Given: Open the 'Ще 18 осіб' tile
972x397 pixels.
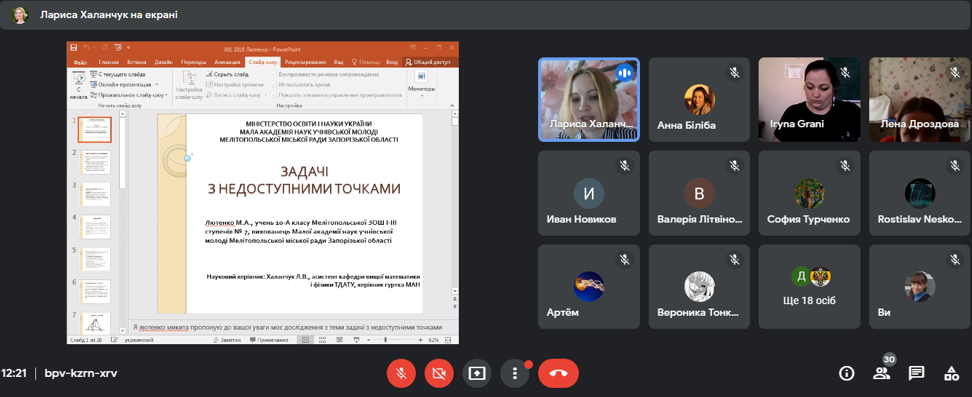Looking at the screenshot, I should [809, 286].
